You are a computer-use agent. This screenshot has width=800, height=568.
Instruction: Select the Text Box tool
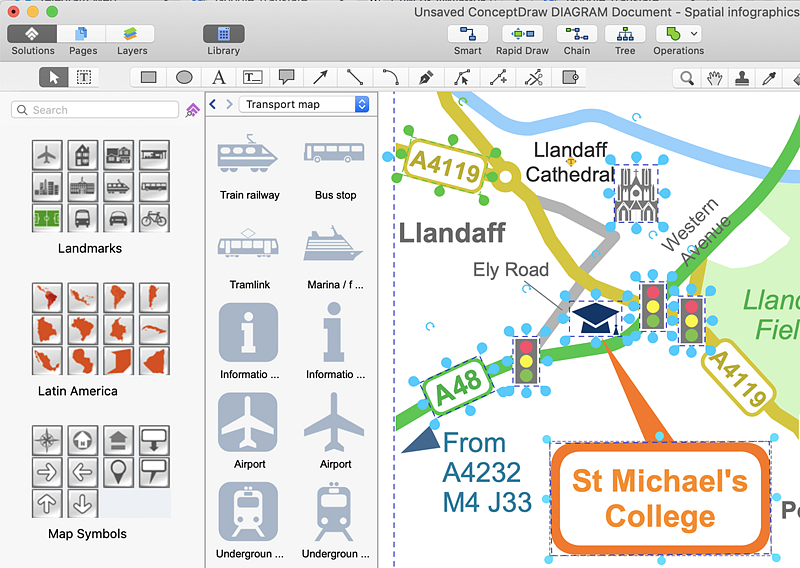pos(253,78)
